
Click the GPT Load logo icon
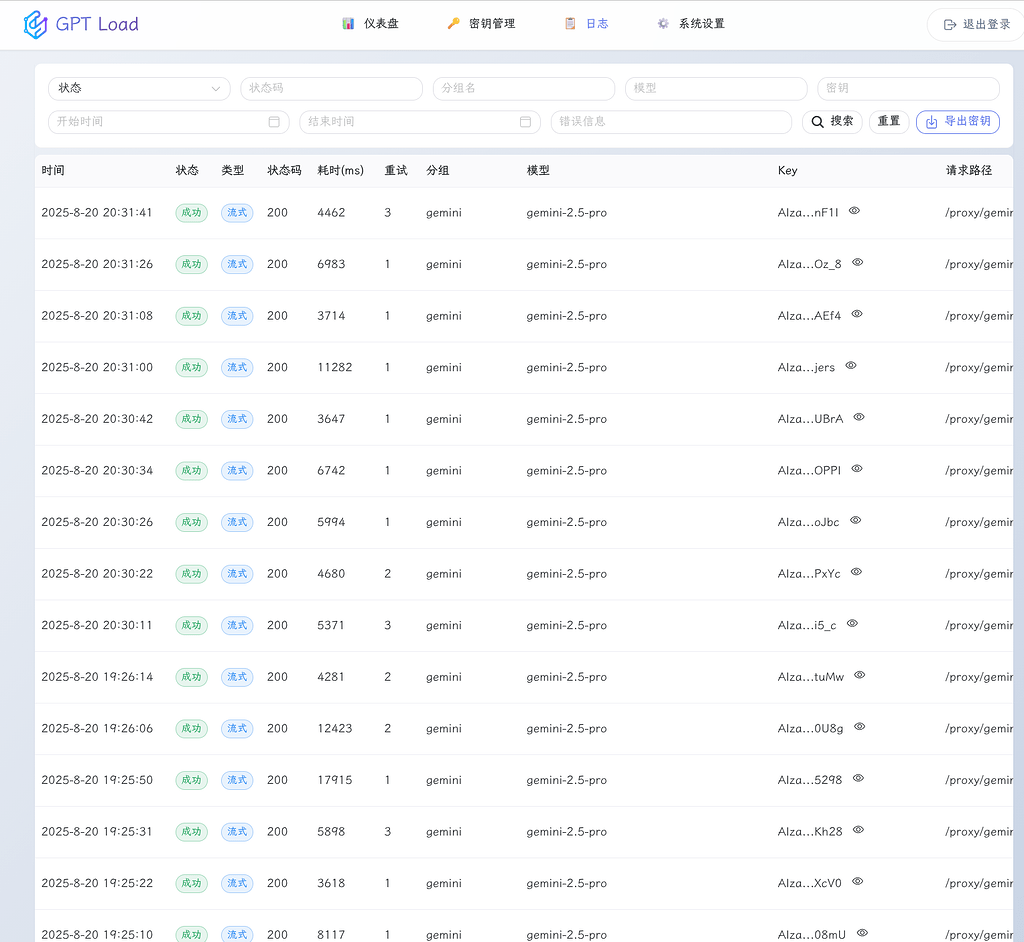(35, 25)
